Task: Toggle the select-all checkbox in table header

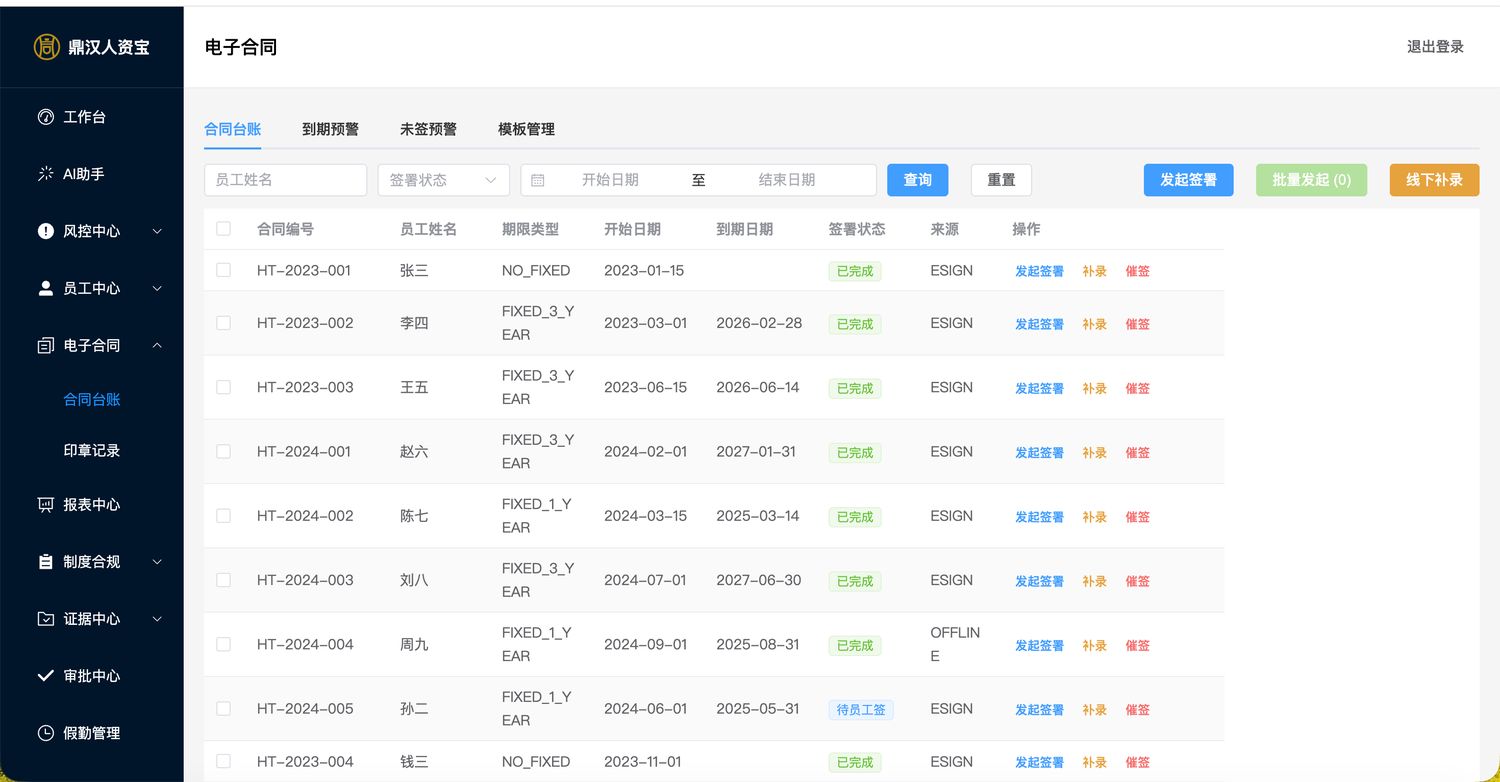Action: [x=223, y=229]
